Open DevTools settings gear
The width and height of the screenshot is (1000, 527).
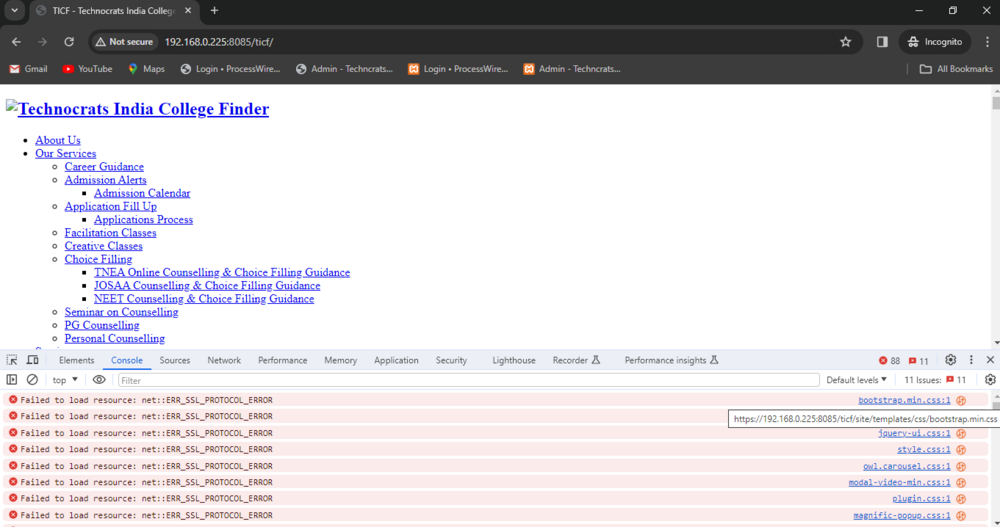point(950,360)
